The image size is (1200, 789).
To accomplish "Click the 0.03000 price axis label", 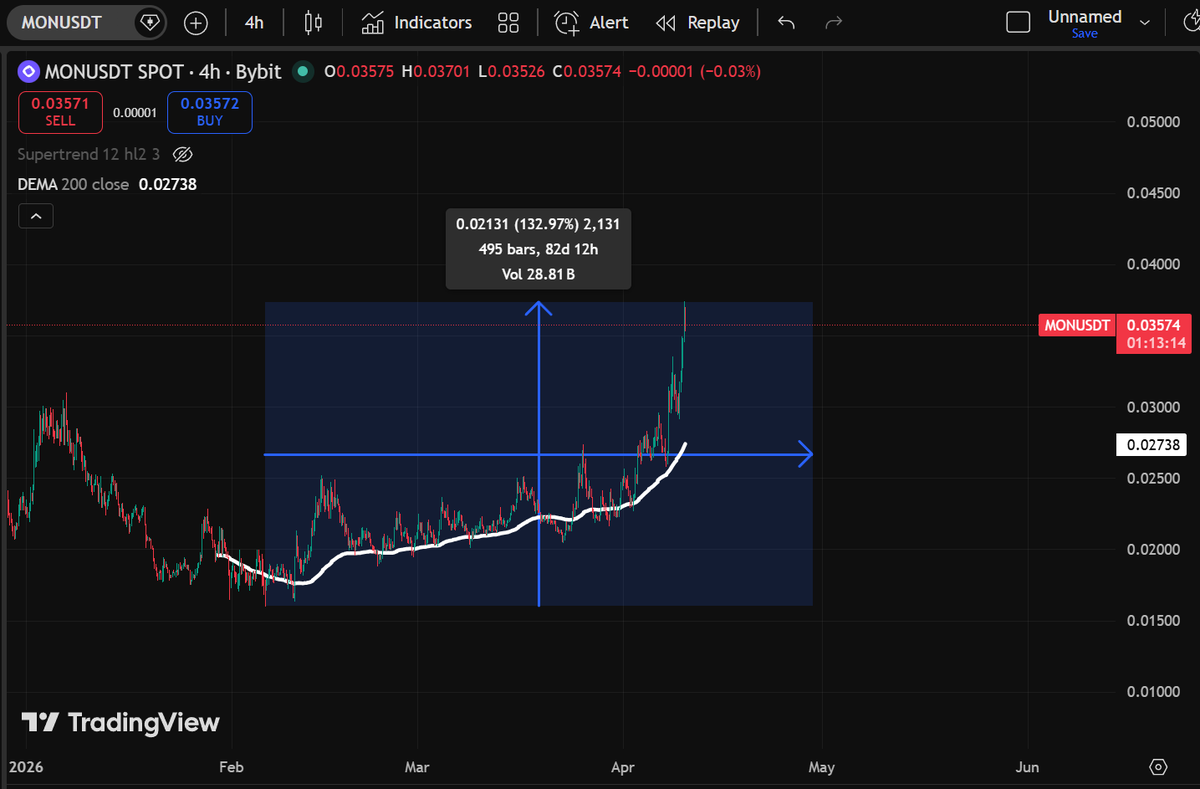I will tap(1153, 407).
